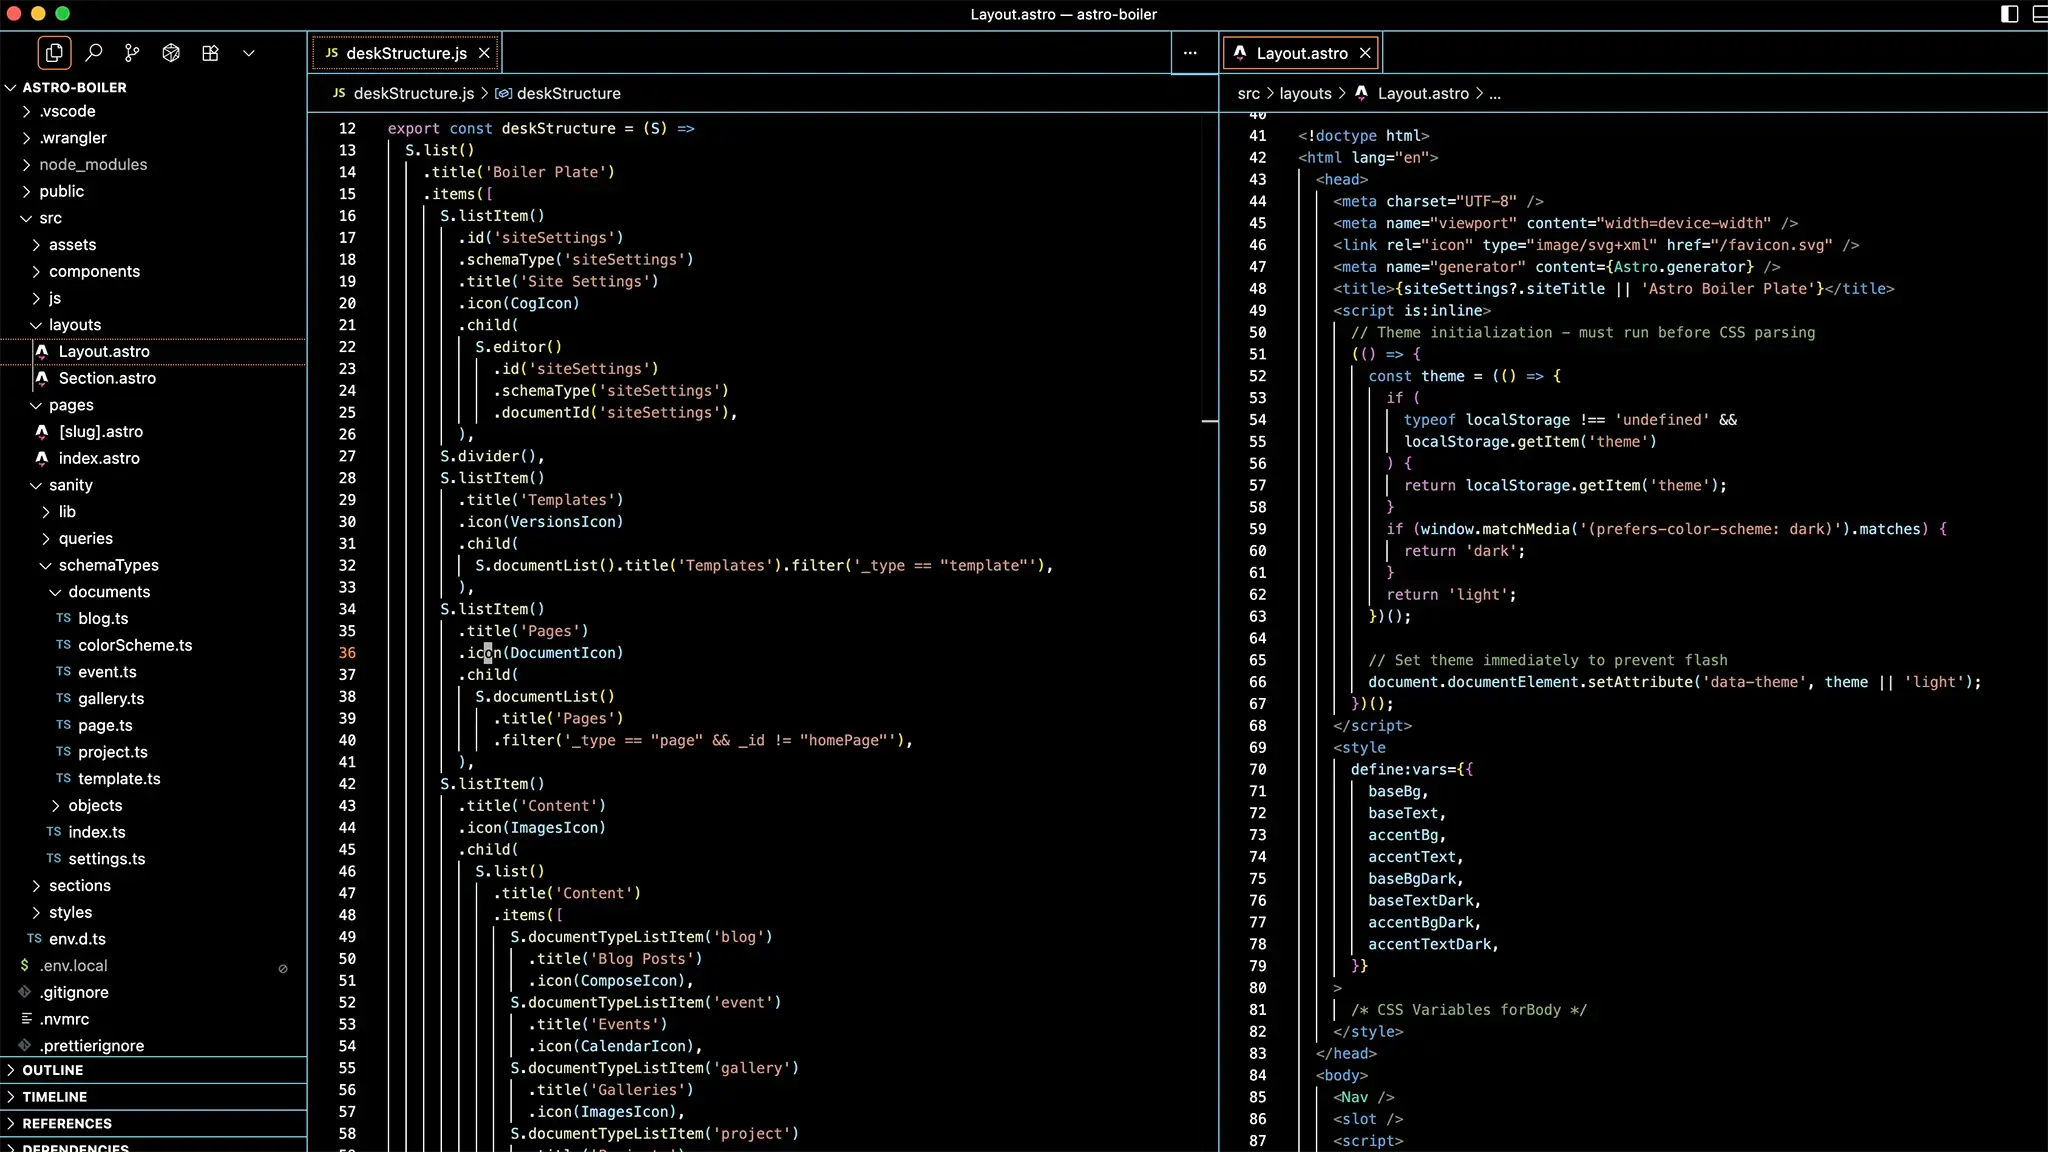Open the .env.local file

click(72, 965)
